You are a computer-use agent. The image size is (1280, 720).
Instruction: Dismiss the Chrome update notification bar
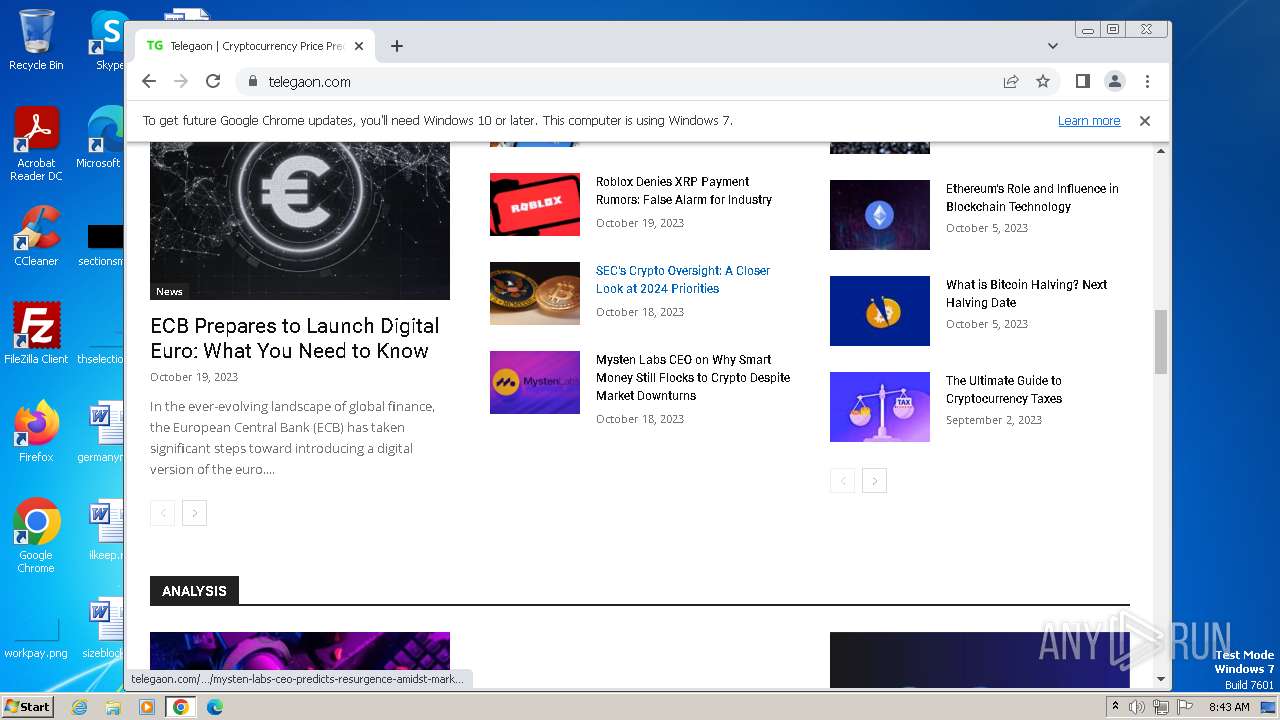pyautogui.click(x=1145, y=121)
